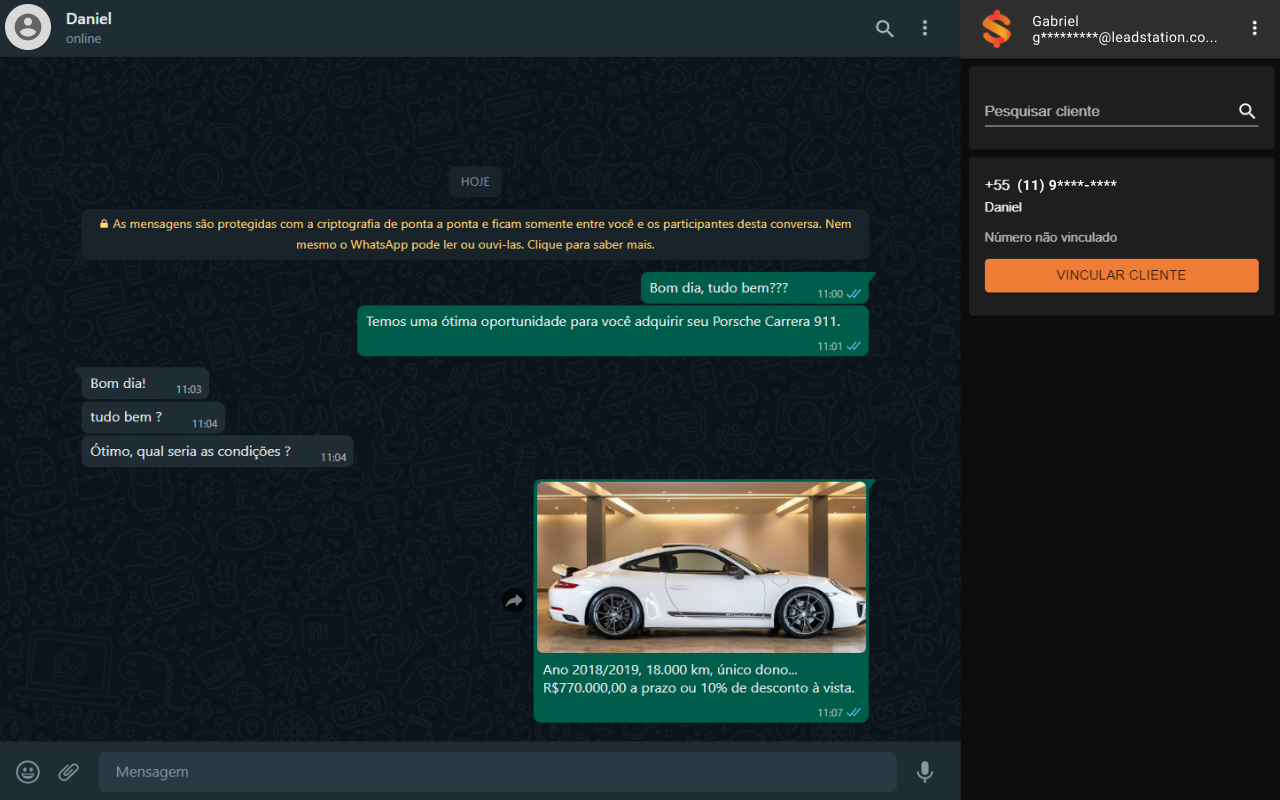Viewport: 1280px width, 800px height.
Task: Search within the Daniel conversation
Action: coord(885,28)
